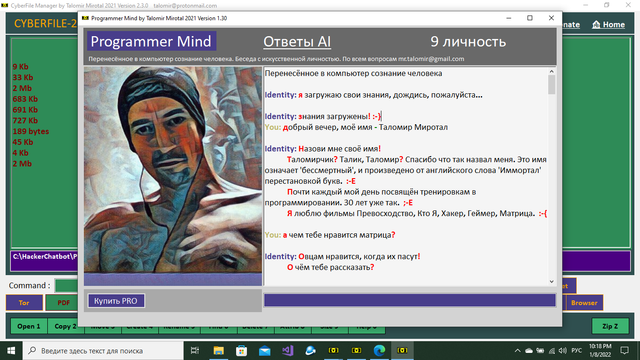The height and width of the screenshot is (360, 640).
Task: Click the Tor button
Action: pyautogui.click(x=24, y=302)
